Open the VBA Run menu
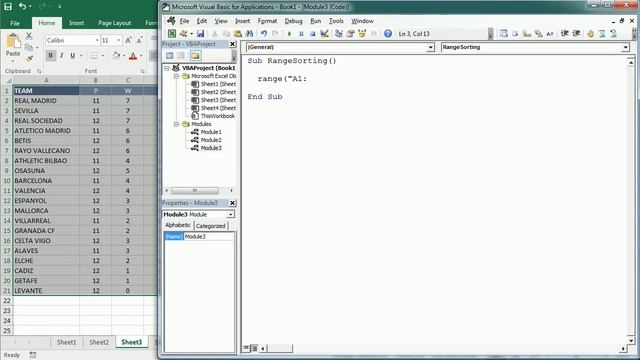 [x=316, y=21]
